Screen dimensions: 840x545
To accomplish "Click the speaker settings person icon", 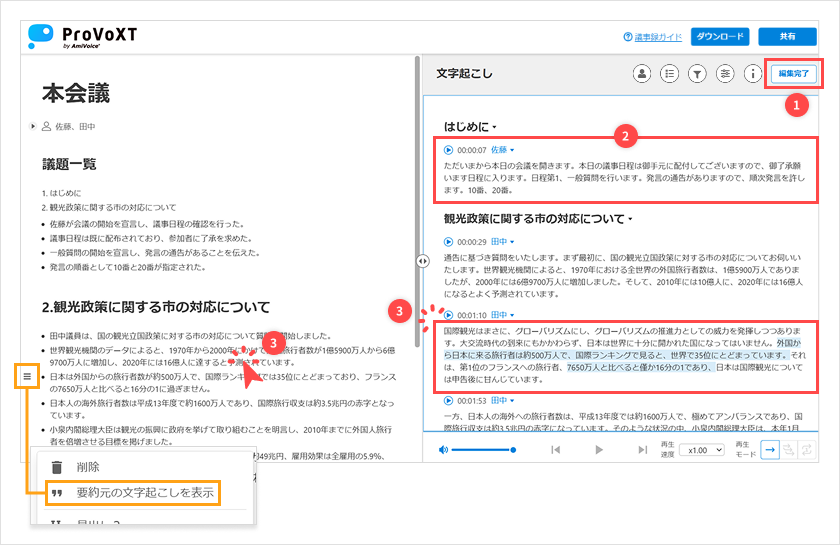I will pyautogui.click(x=643, y=73).
